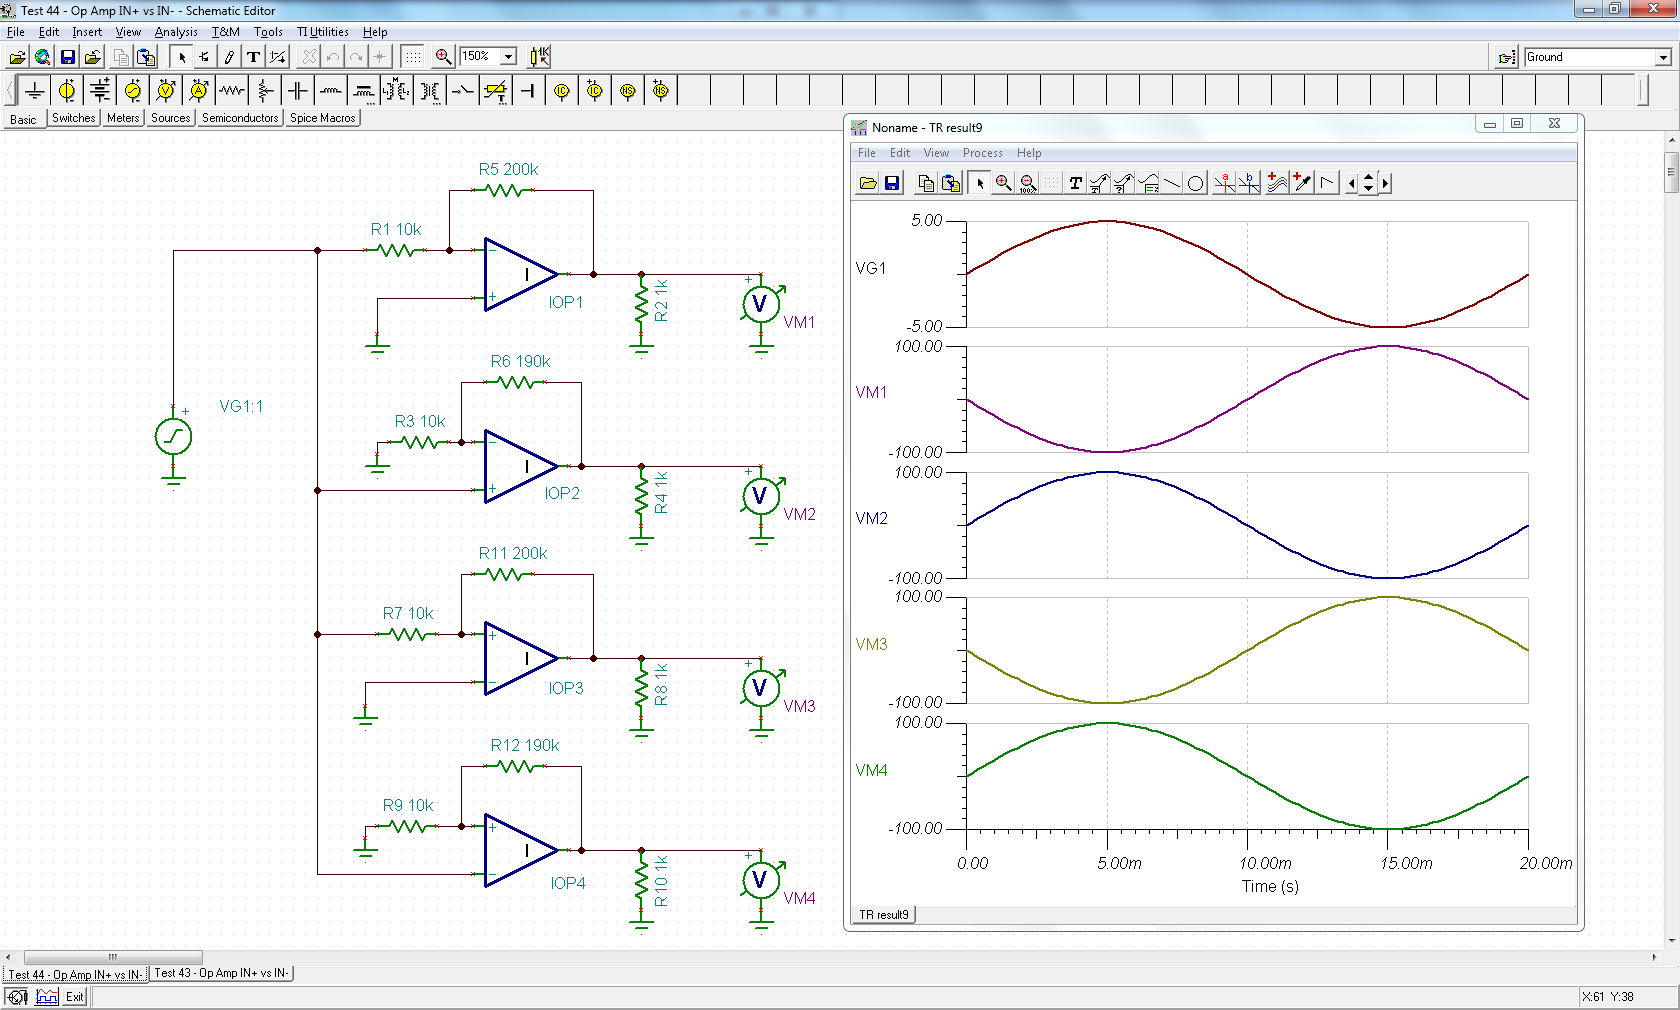
Task: Place a Transformer component
Action: (x=430, y=91)
